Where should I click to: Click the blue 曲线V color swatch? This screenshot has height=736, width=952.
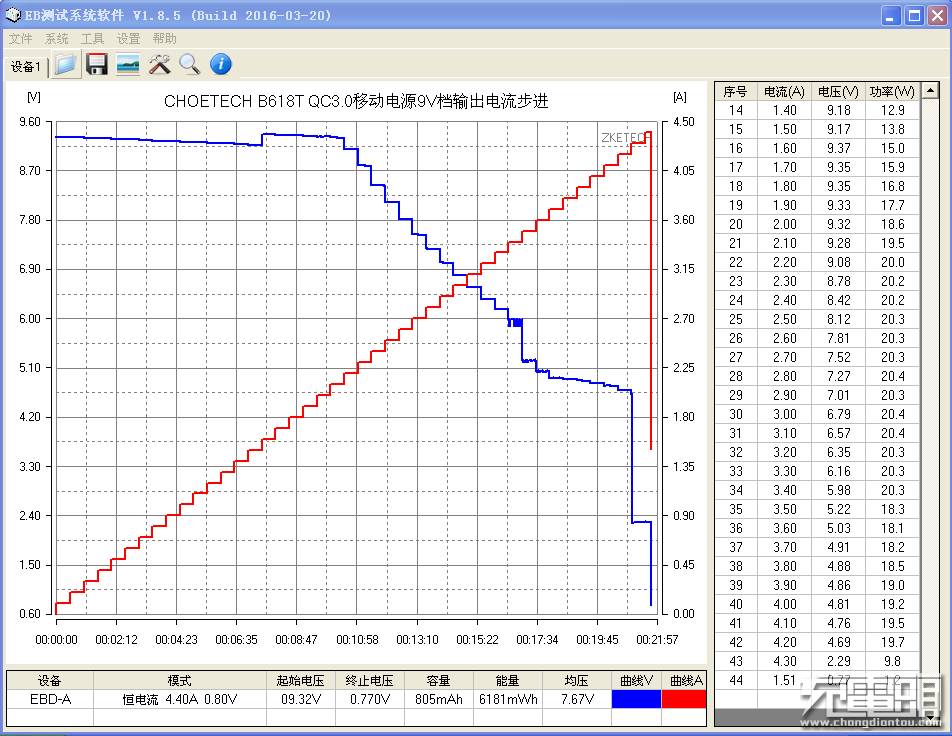[x=636, y=699]
